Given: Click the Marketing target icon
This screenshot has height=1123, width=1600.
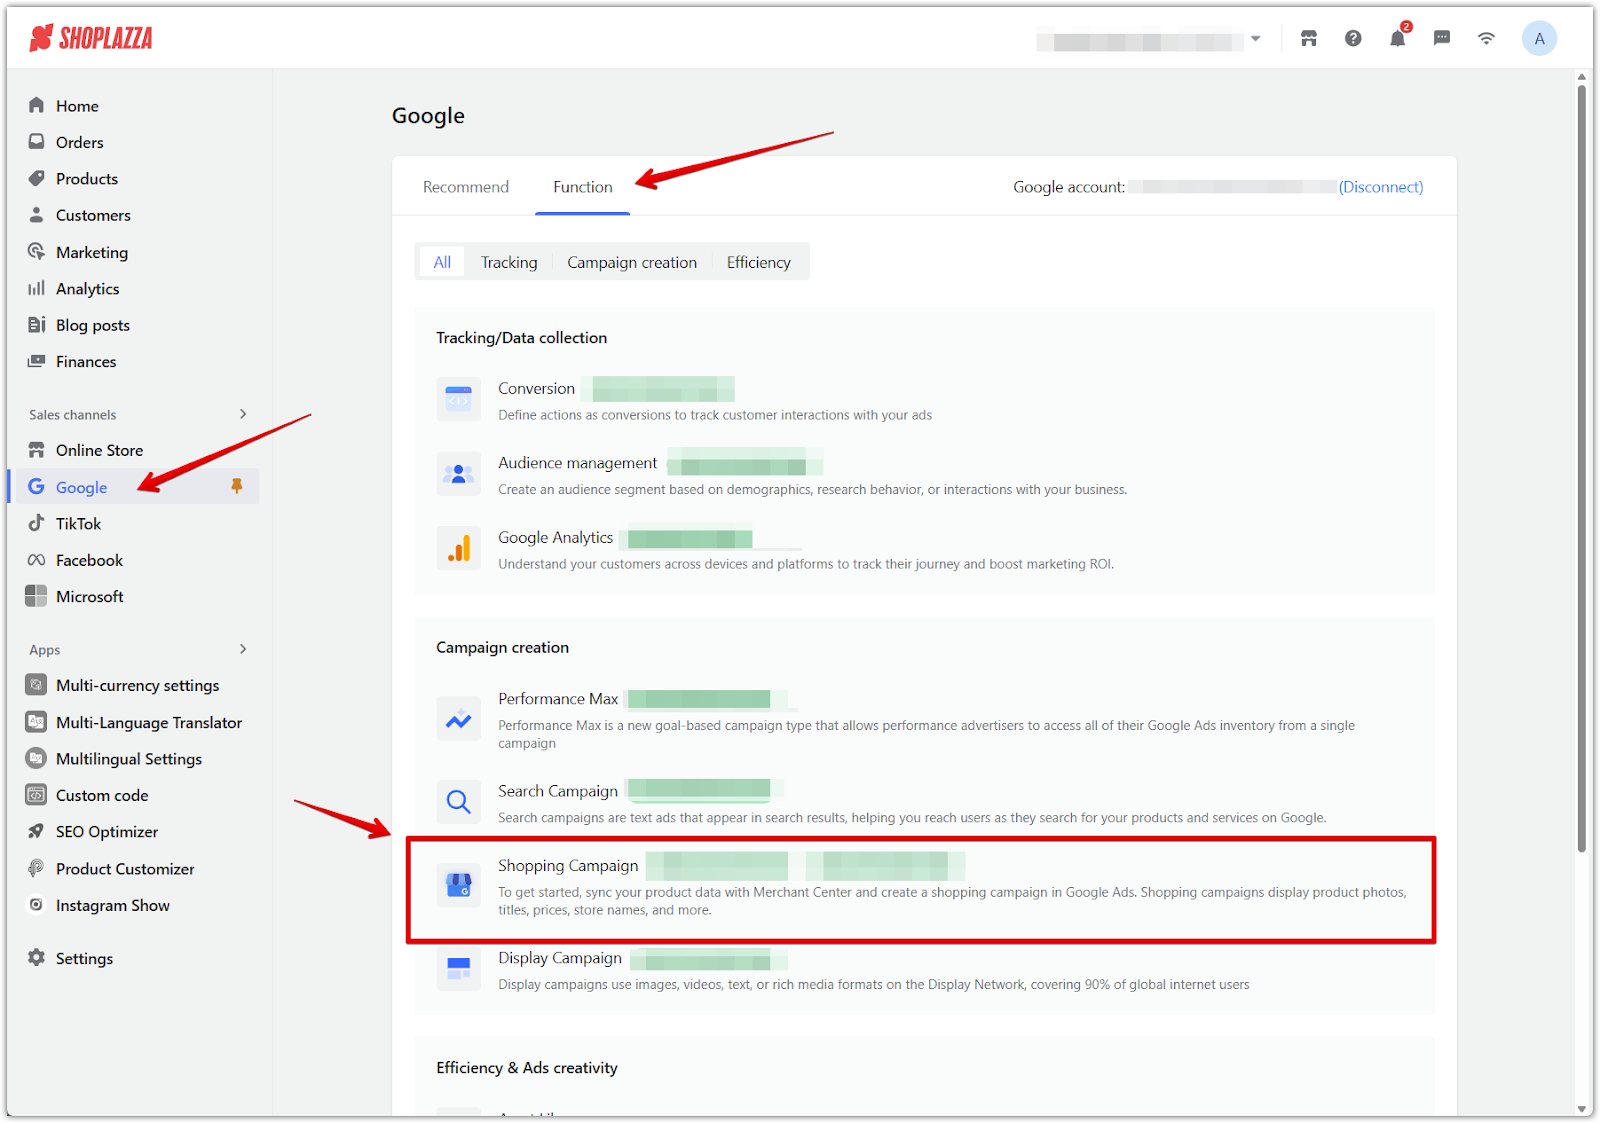Looking at the screenshot, I should (37, 252).
